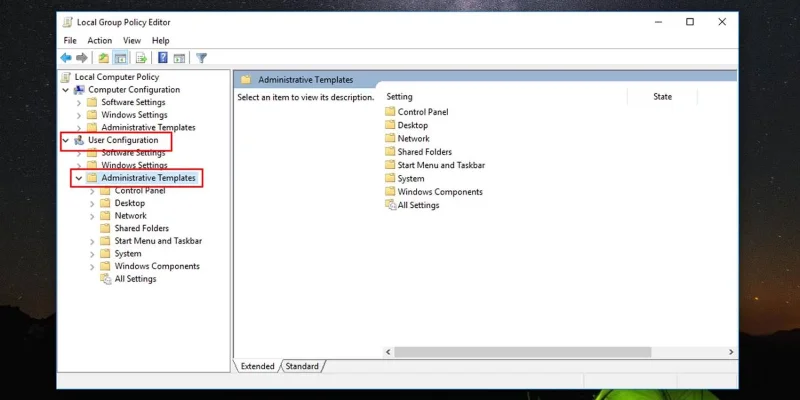Expand Desktop node in tree

click(x=92, y=203)
